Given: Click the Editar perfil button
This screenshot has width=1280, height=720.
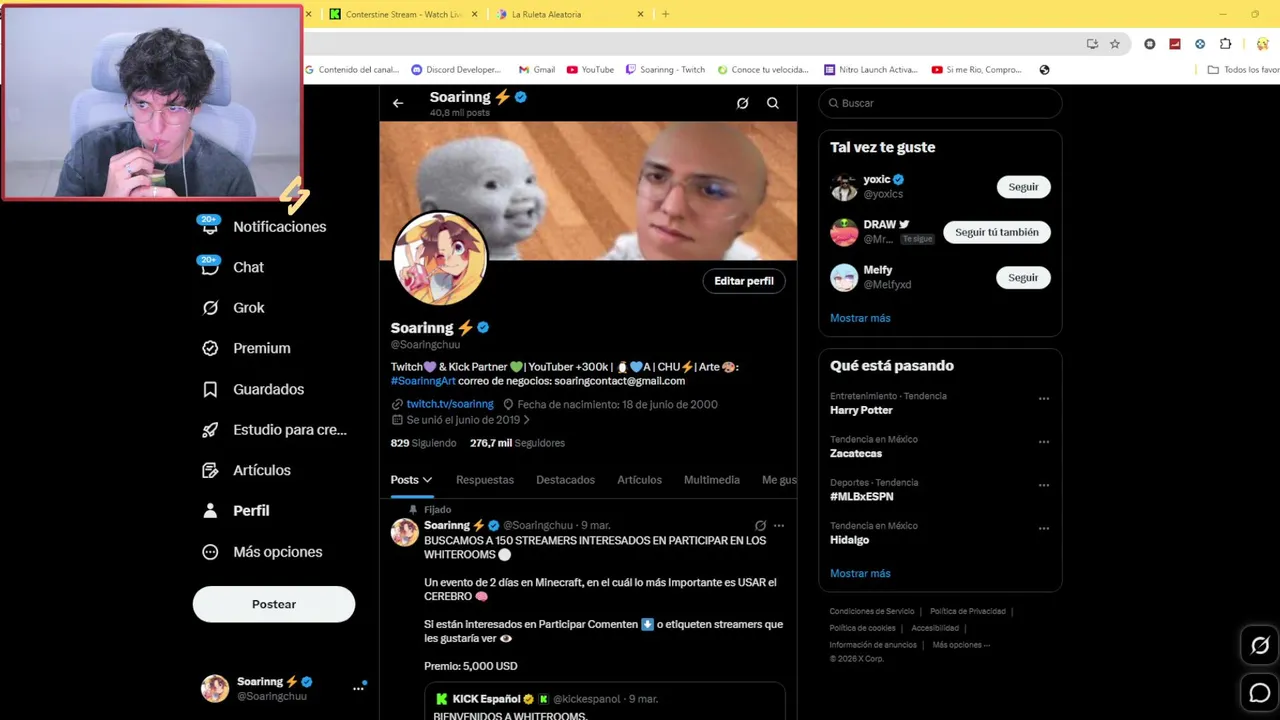Looking at the screenshot, I should pos(744,281).
